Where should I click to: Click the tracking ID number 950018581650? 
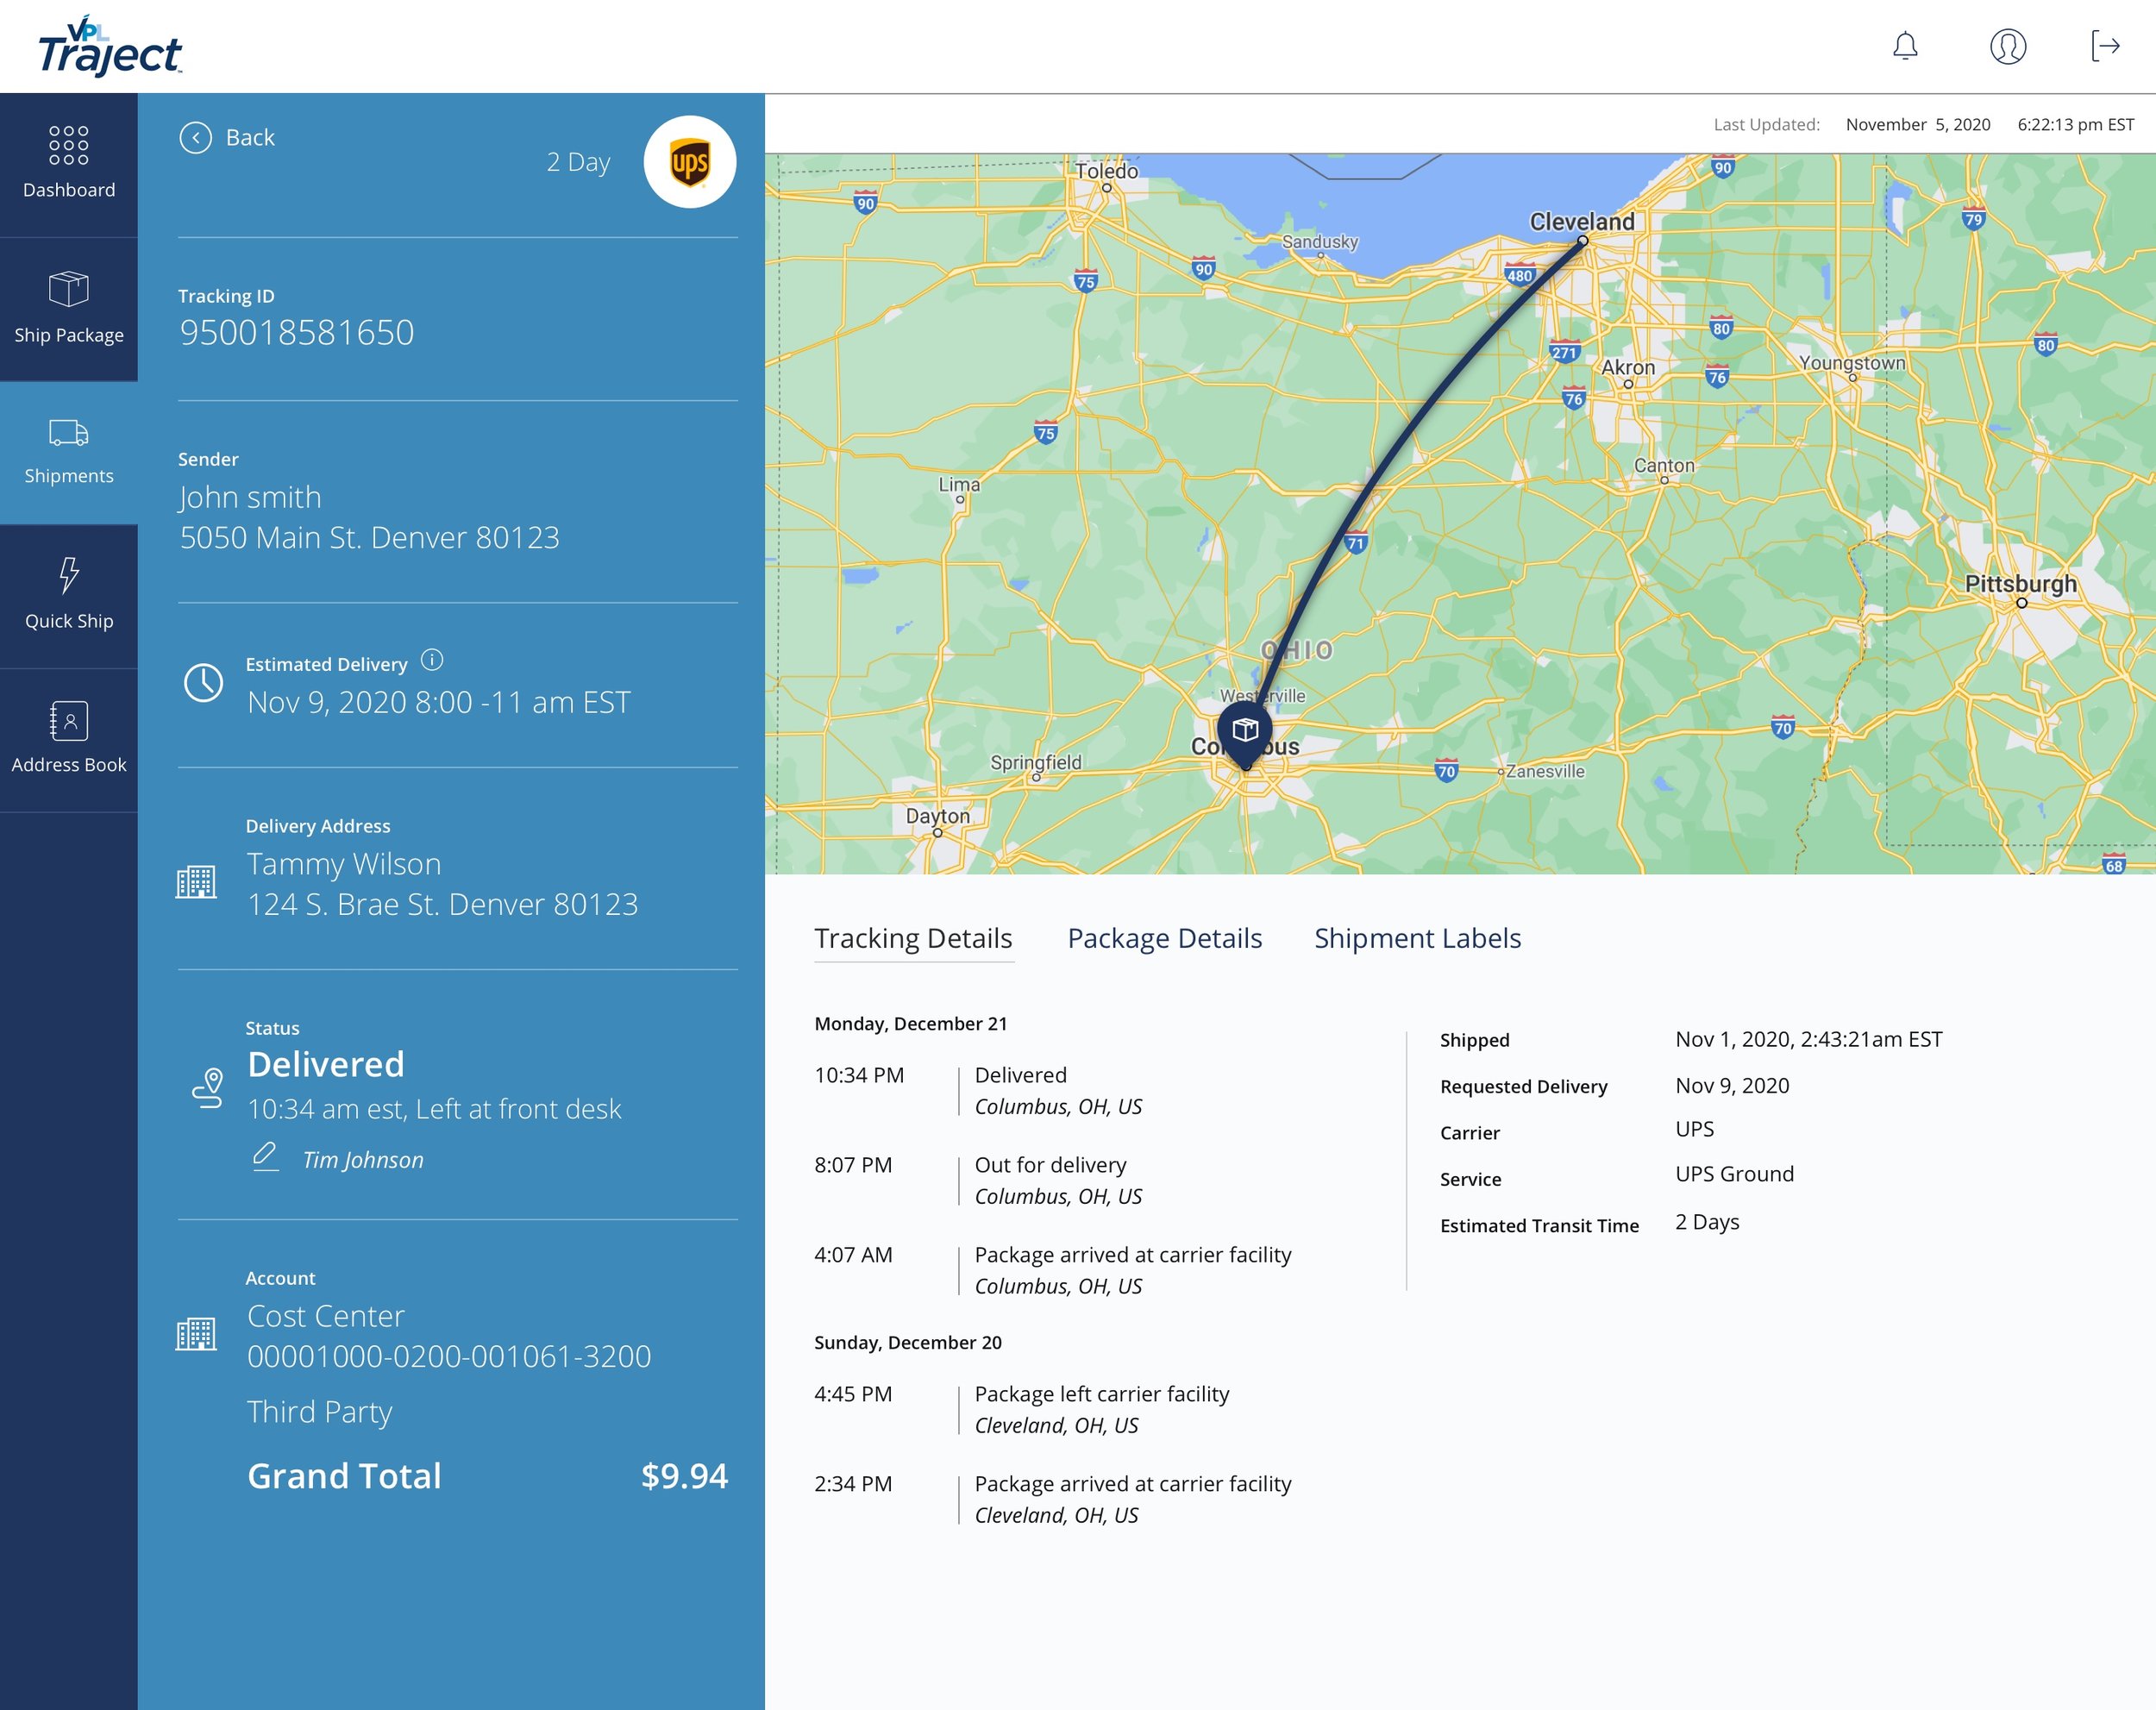click(x=297, y=332)
